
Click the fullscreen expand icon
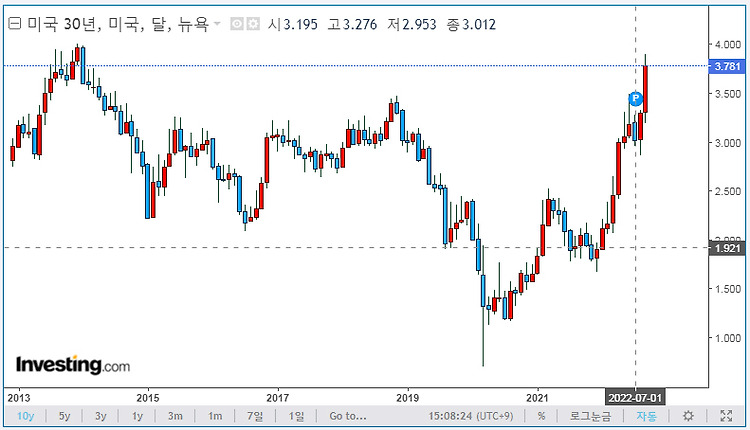(726, 416)
